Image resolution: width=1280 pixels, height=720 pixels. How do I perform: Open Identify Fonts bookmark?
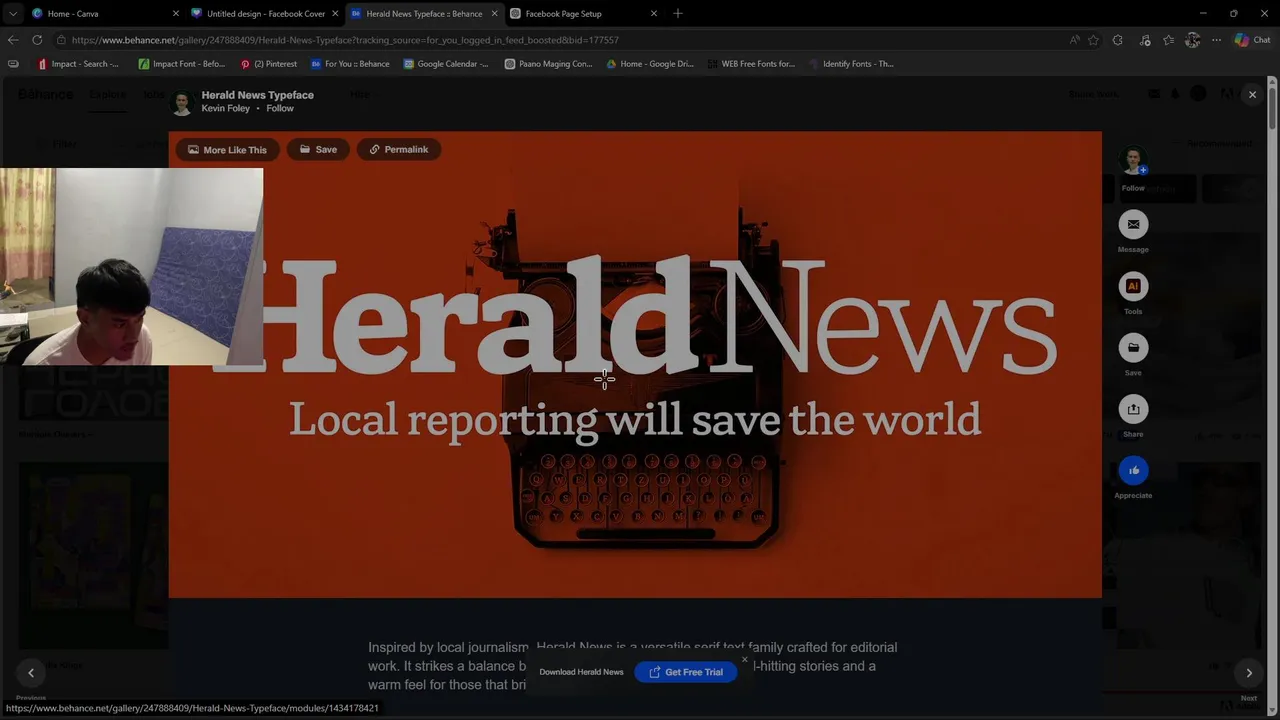(851, 64)
